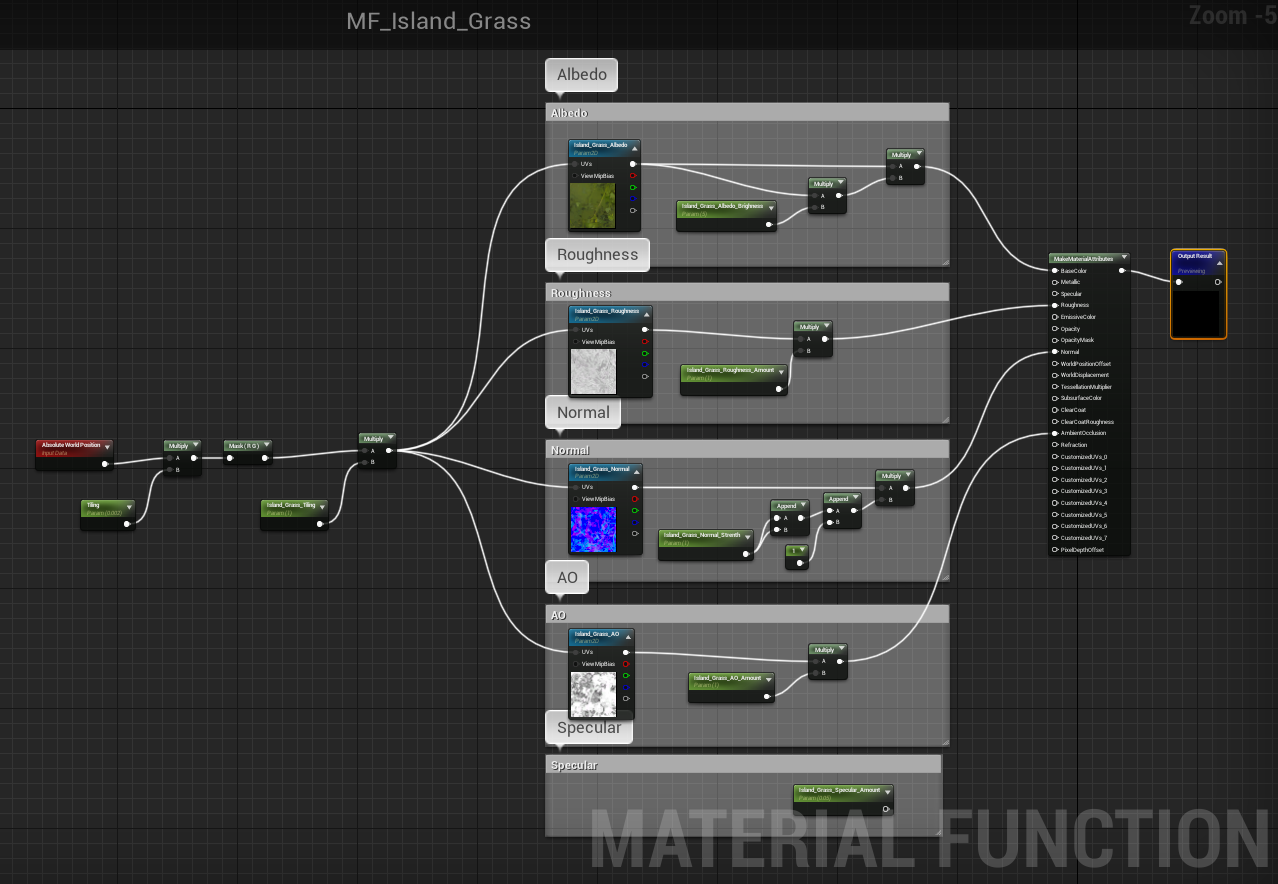Screen dimensions: 1278x884
Task: Expand the Island_Grass_Normal_Strenth node arrow
Action: pos(747,536)
